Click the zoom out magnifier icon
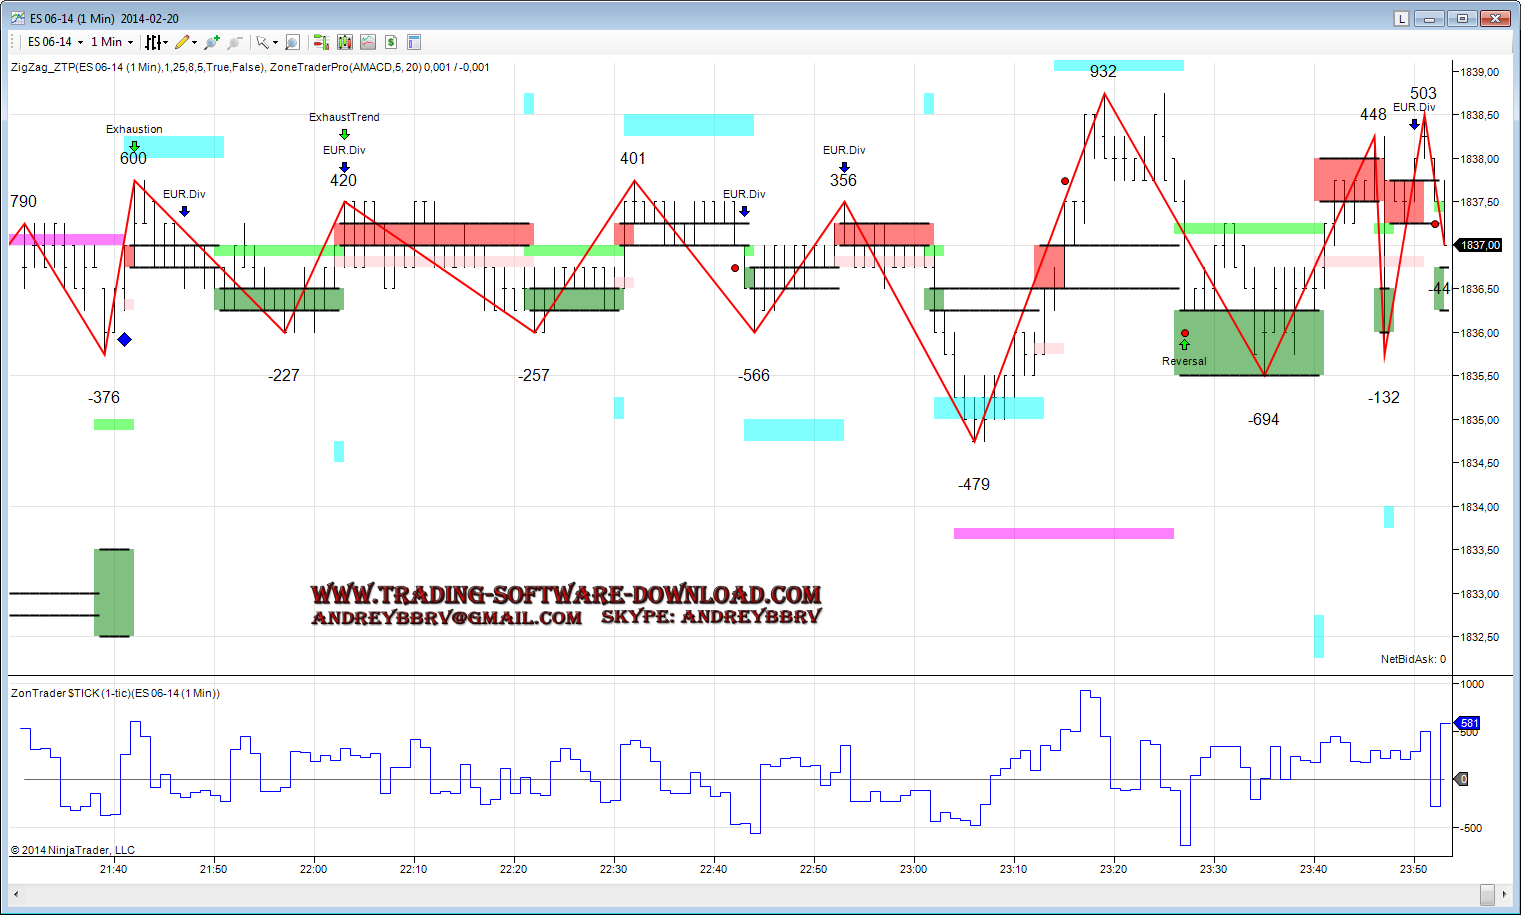The height and width of the screenshot is (915, 1521). pos(234,42)
